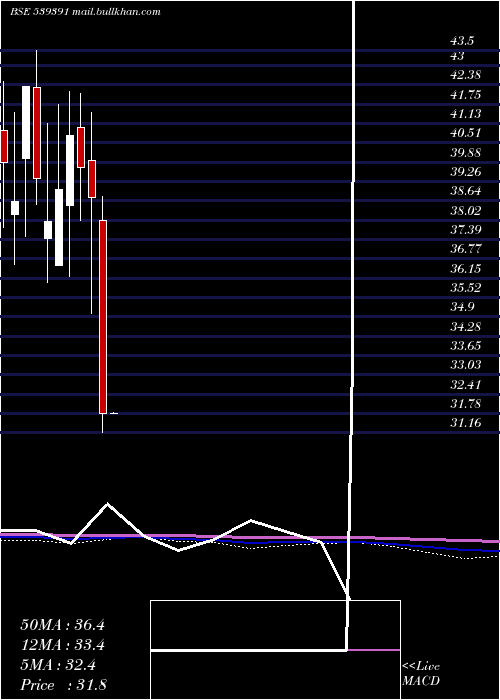Click the 40.51 price axis label

(466, 133)
